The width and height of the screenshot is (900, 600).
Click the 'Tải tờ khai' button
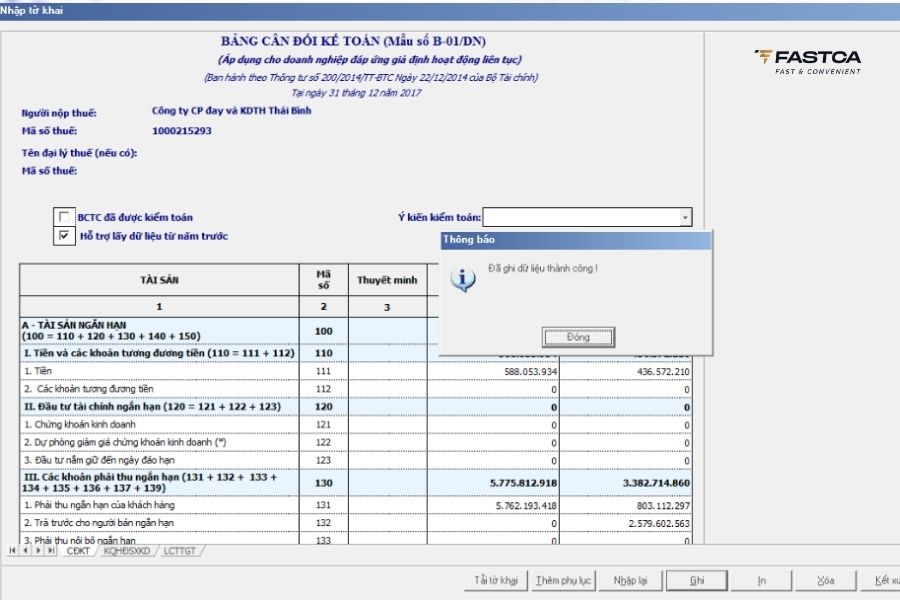click(496, 580)
